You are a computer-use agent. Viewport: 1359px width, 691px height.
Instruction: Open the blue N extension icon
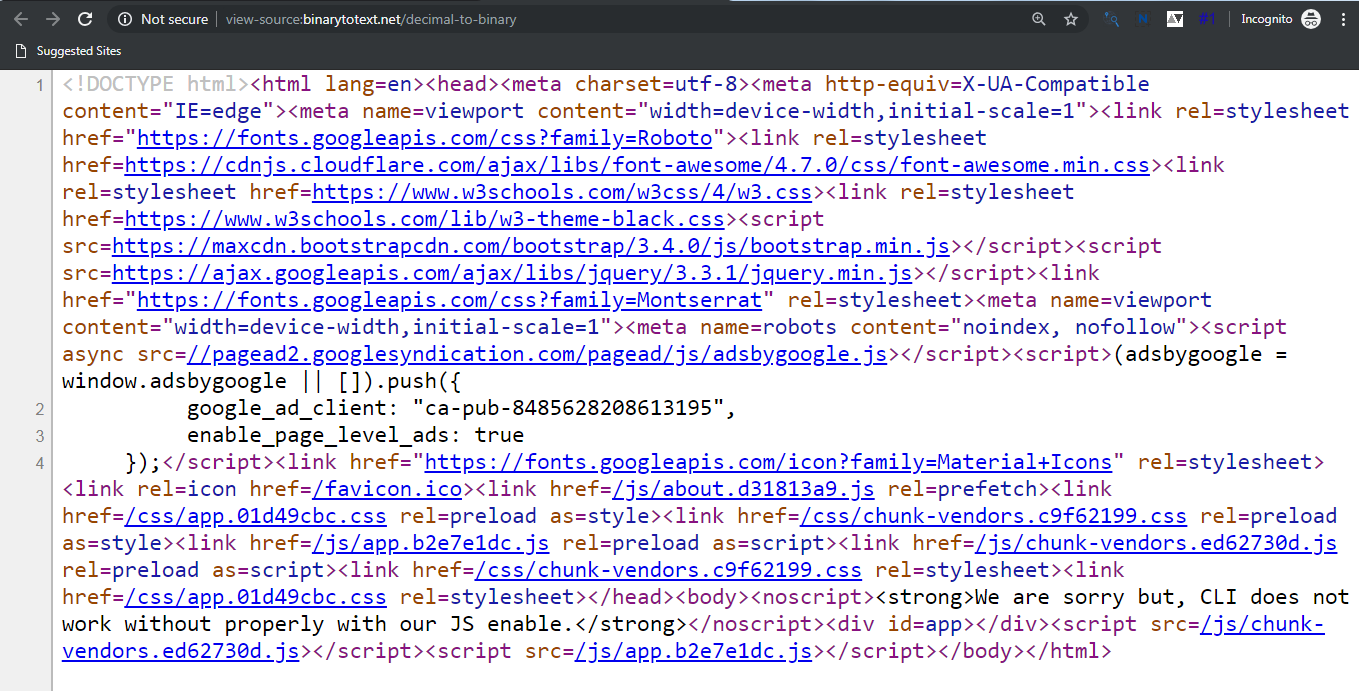pyautogui.click(x=1143, y=19)
